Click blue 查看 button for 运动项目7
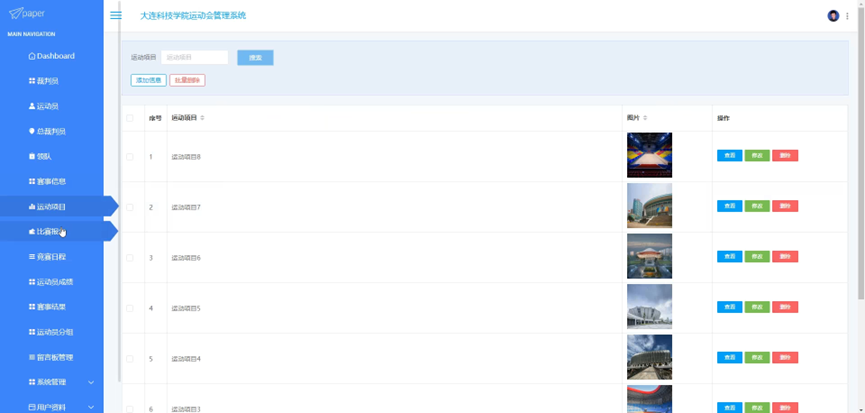 click(729, 206)
